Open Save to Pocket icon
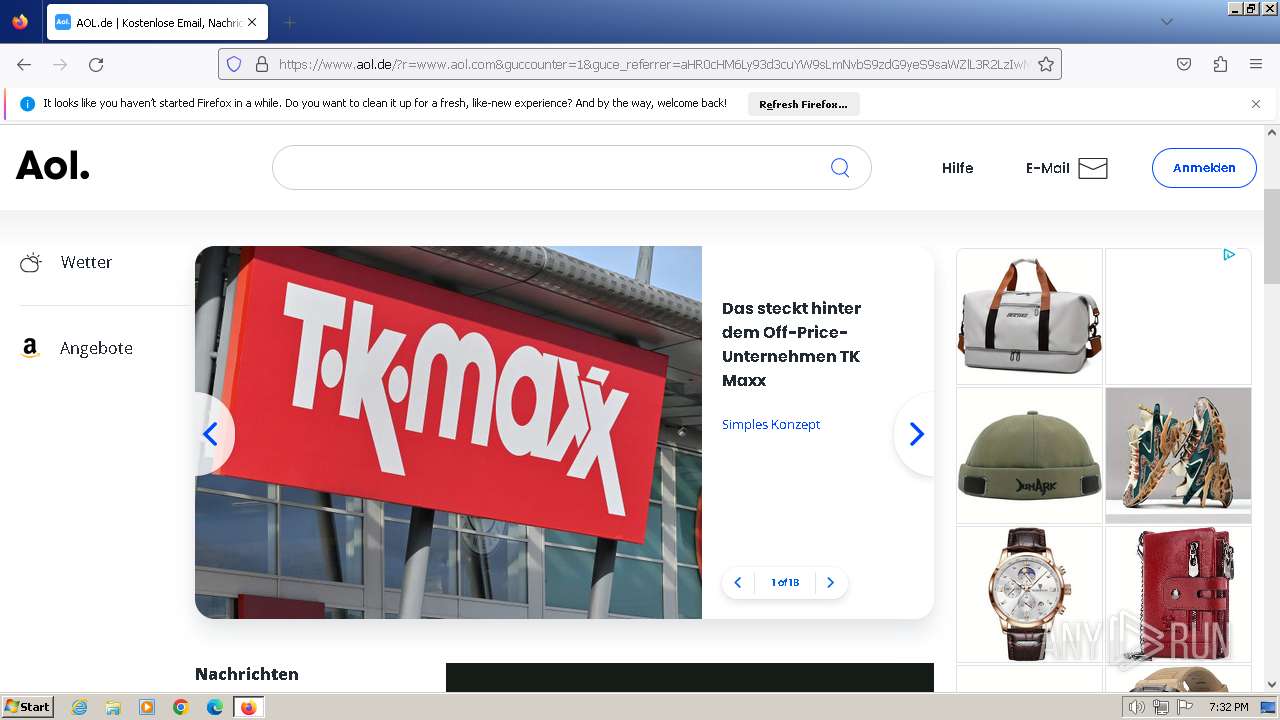 [x=1184, y=64]
